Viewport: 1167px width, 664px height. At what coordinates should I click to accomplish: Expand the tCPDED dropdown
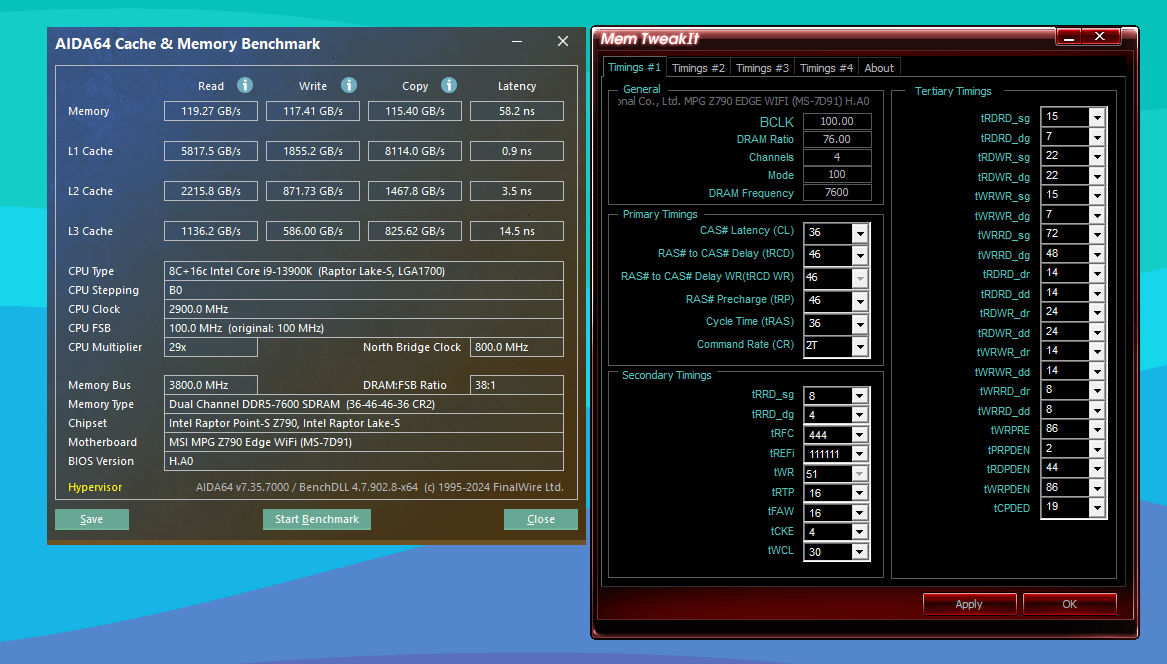(1097, 508)
